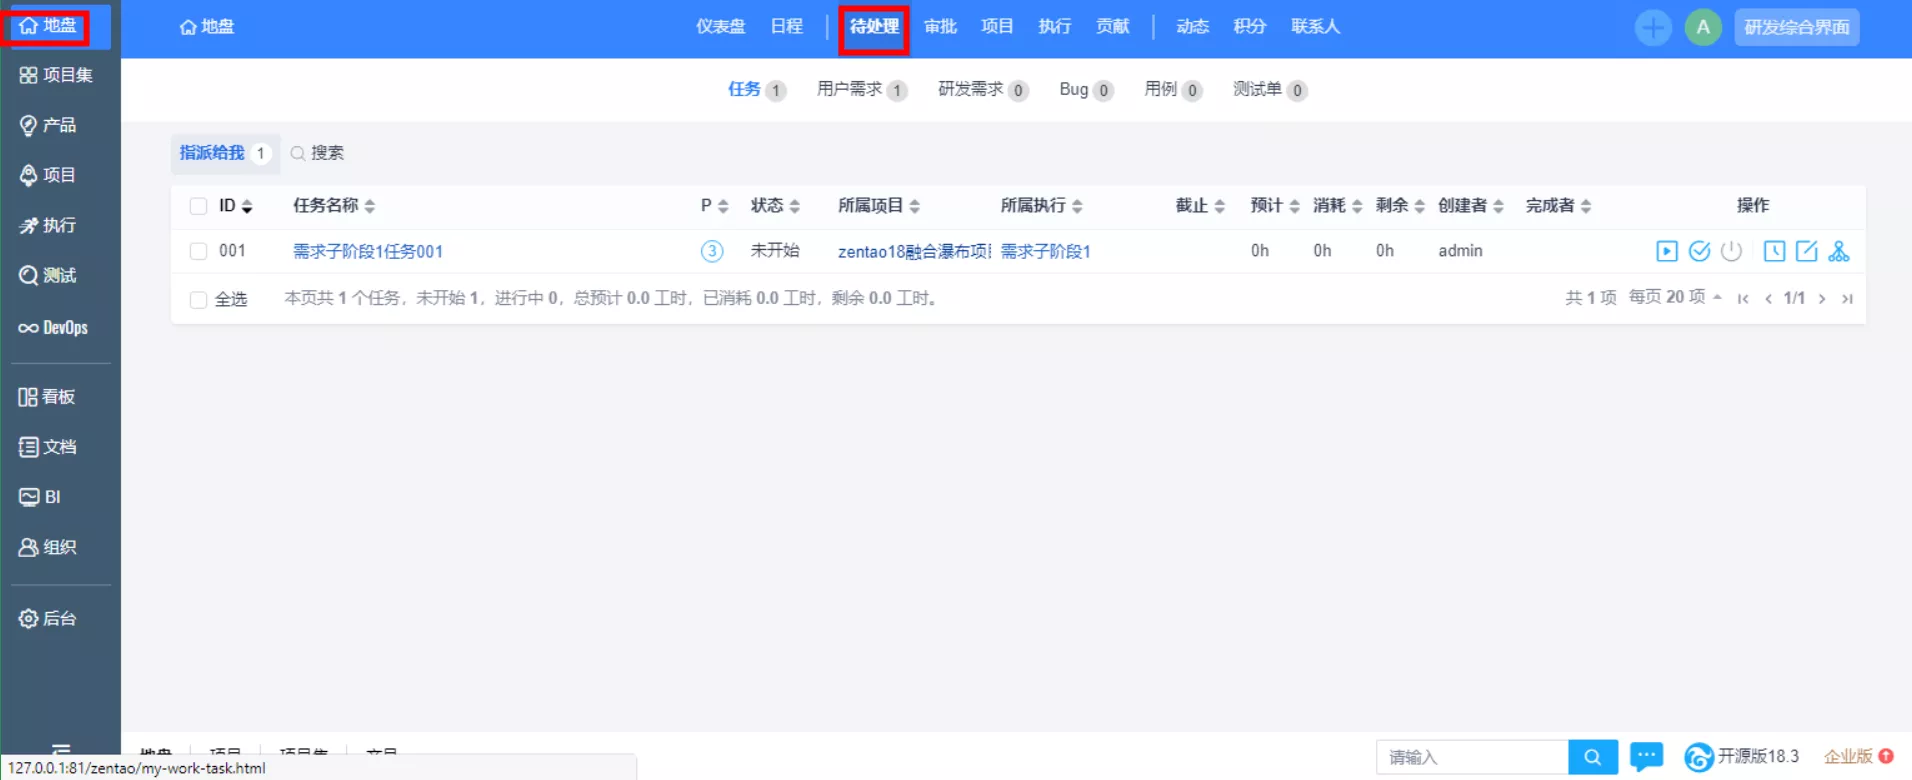The height and width of the screenshot is (780, 1912).
Task: Sort by 所属执行 column
Action: [1041, 206]
